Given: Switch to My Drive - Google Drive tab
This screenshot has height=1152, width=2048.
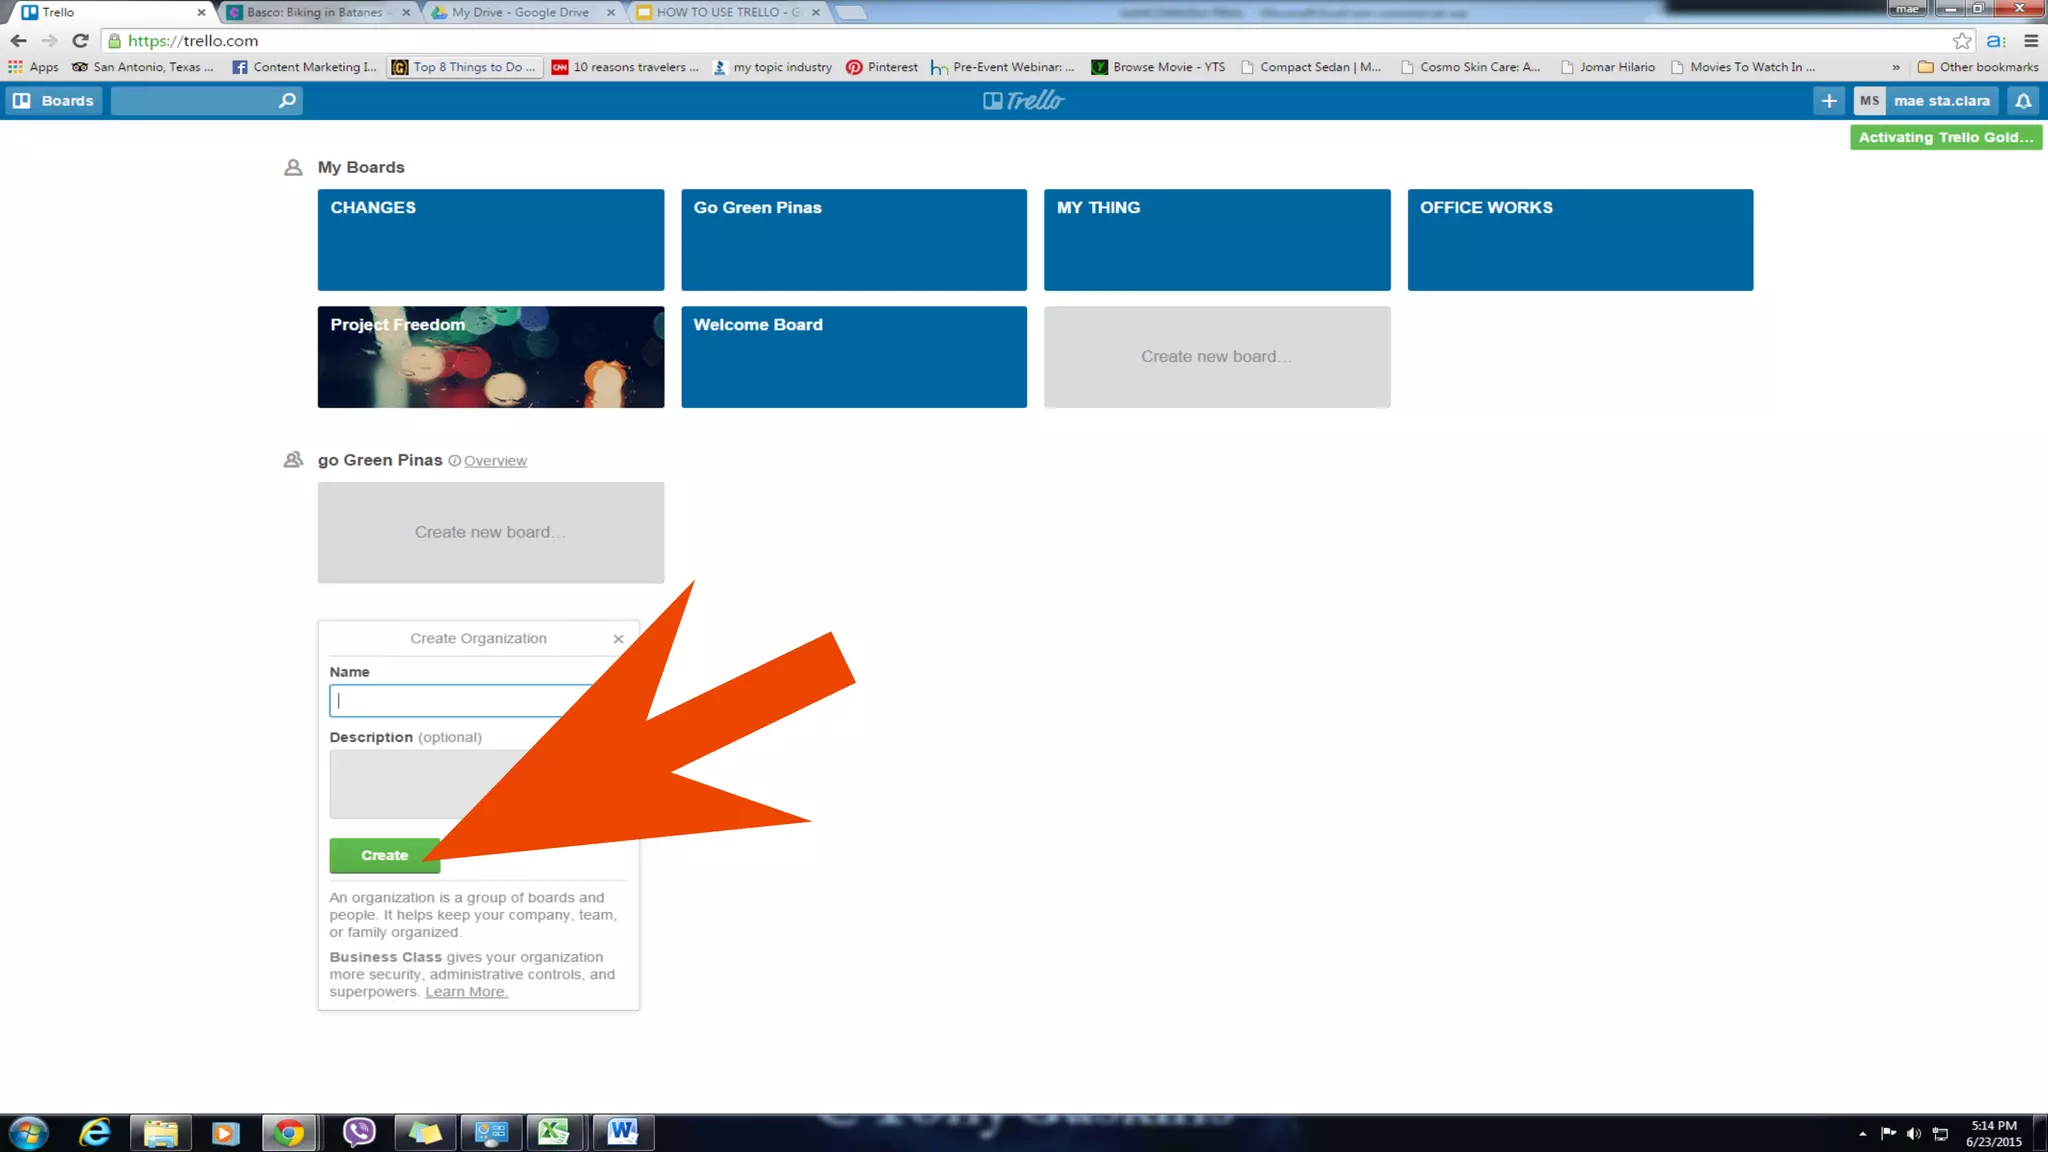Looking at the screenshot, I should pyautogui.click(x=519, y=12).
